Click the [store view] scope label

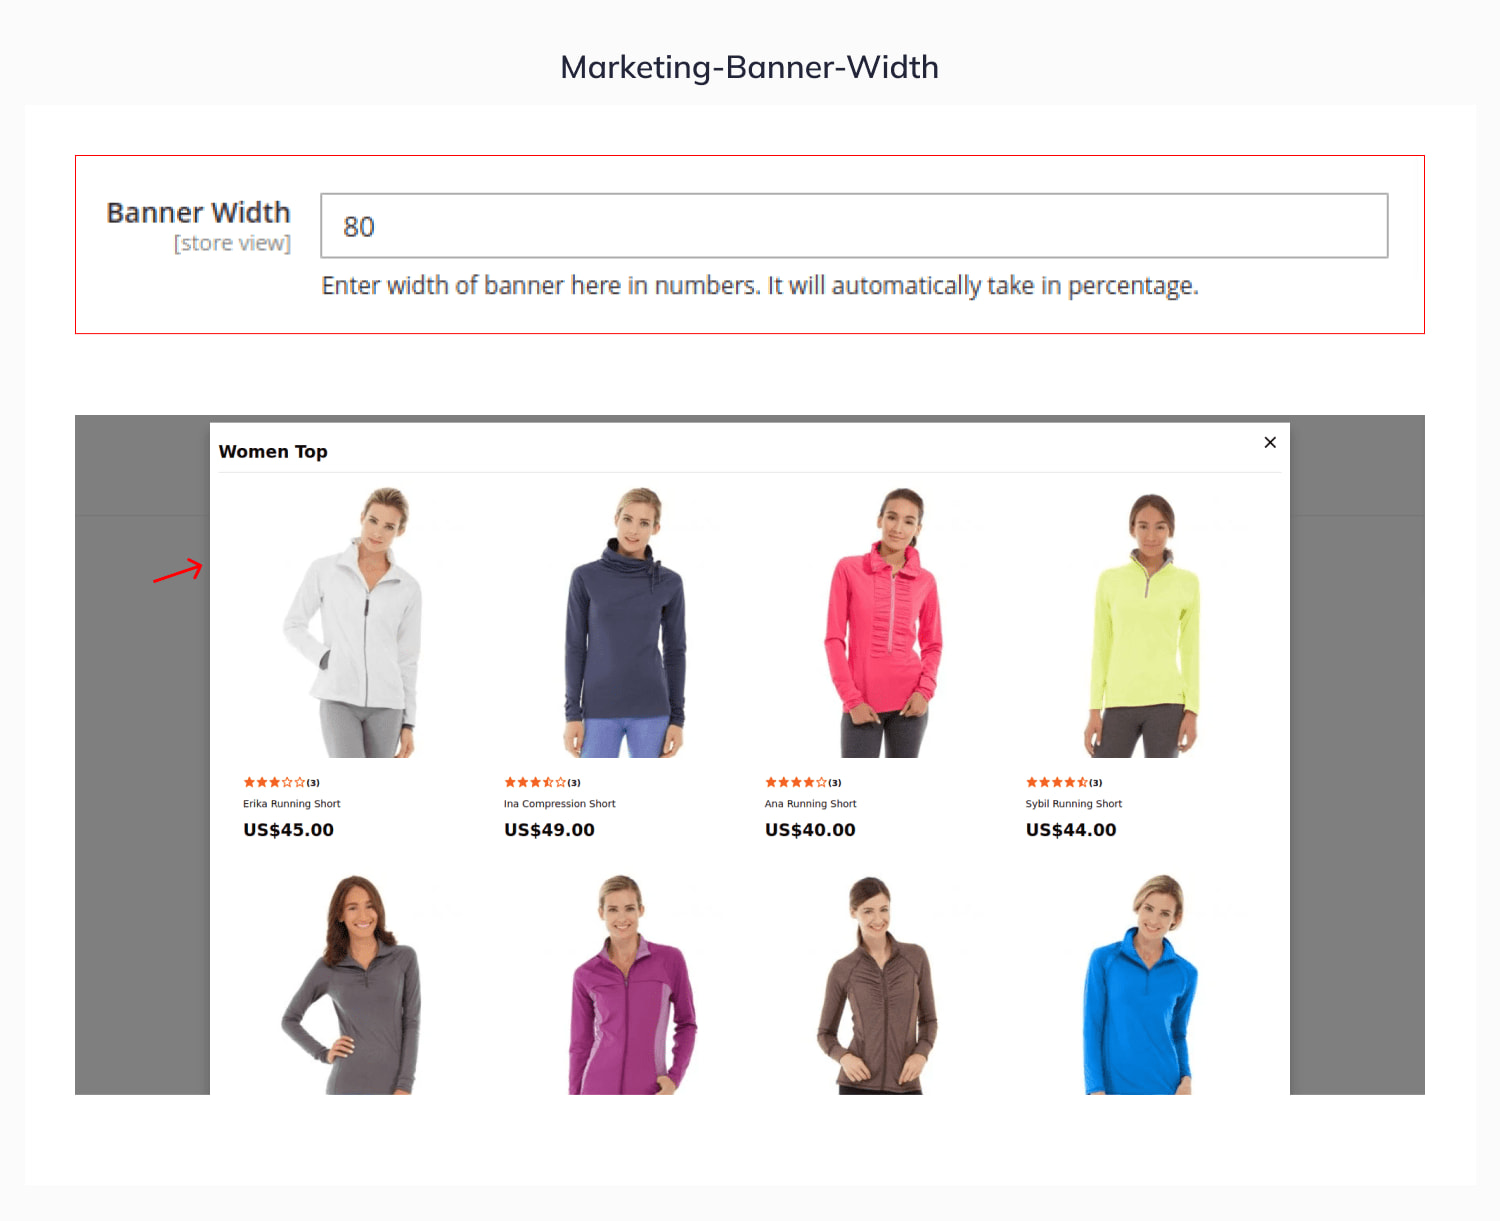(232, 243)
